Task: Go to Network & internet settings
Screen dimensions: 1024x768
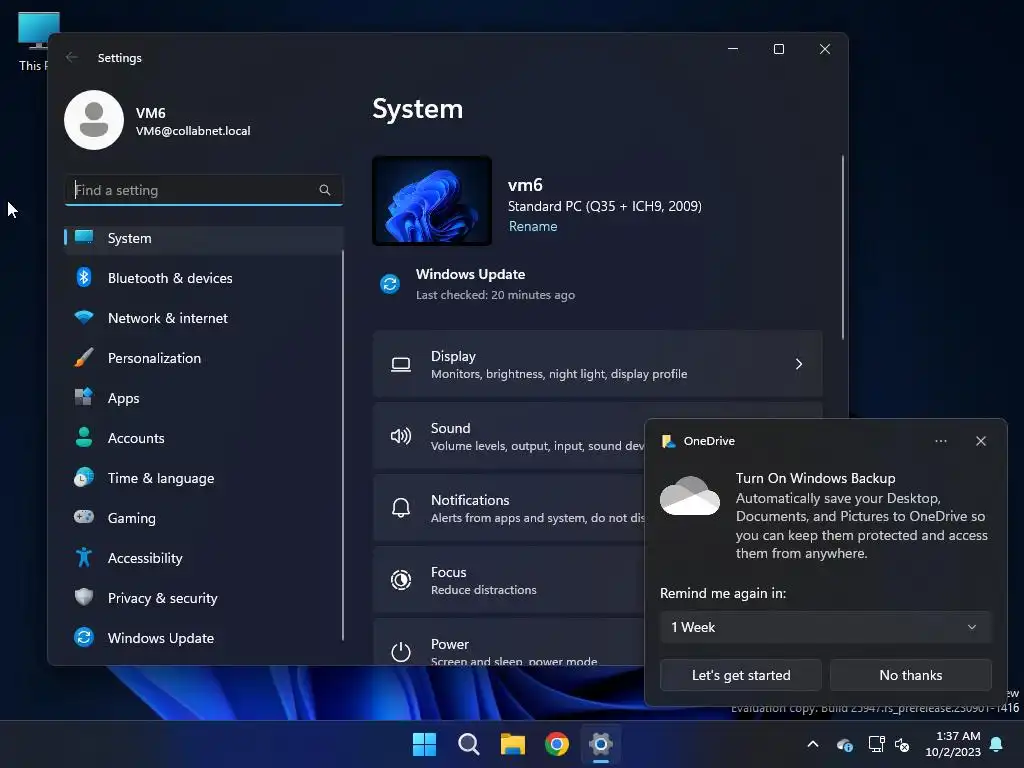Action: (x=204, y=318)
